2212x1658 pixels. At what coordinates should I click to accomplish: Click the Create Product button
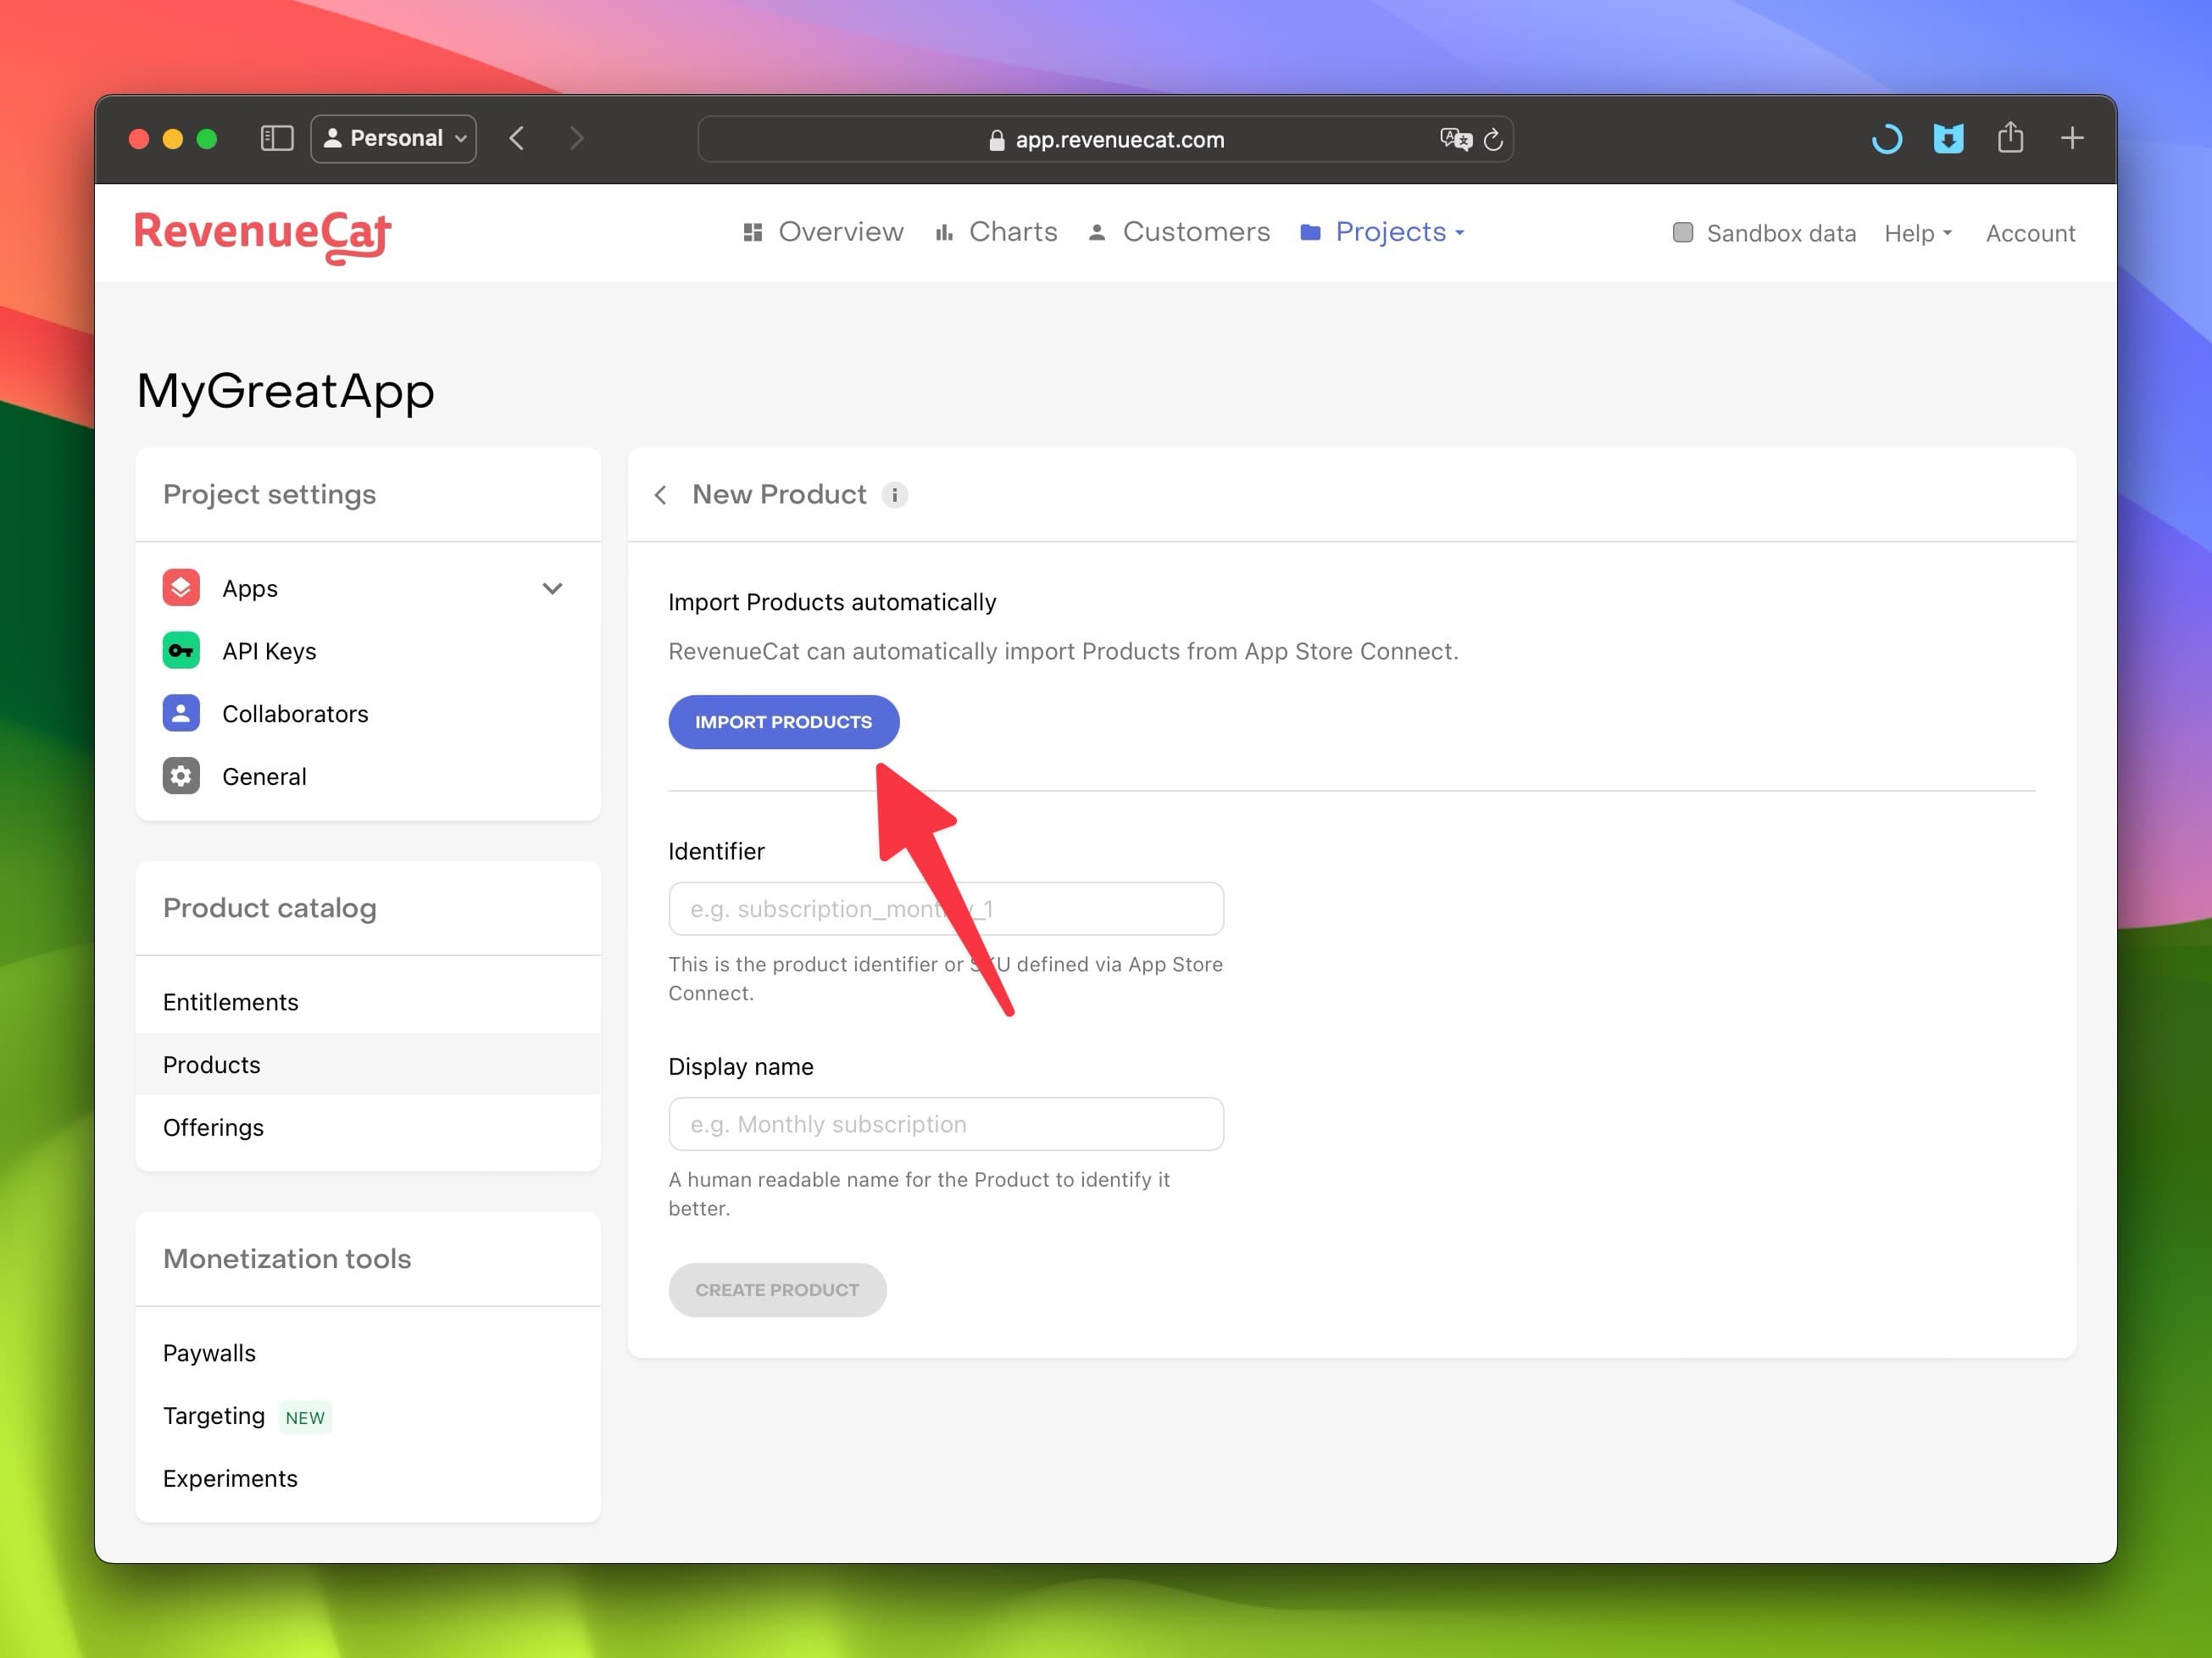(x=777, y=1290)
